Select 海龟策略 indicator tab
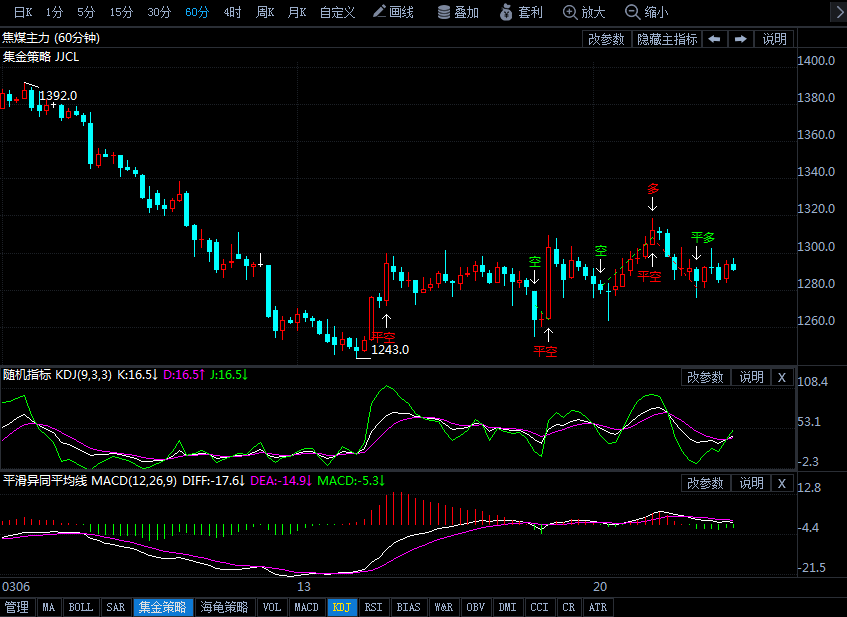The image size is (847, 617). 224,607
